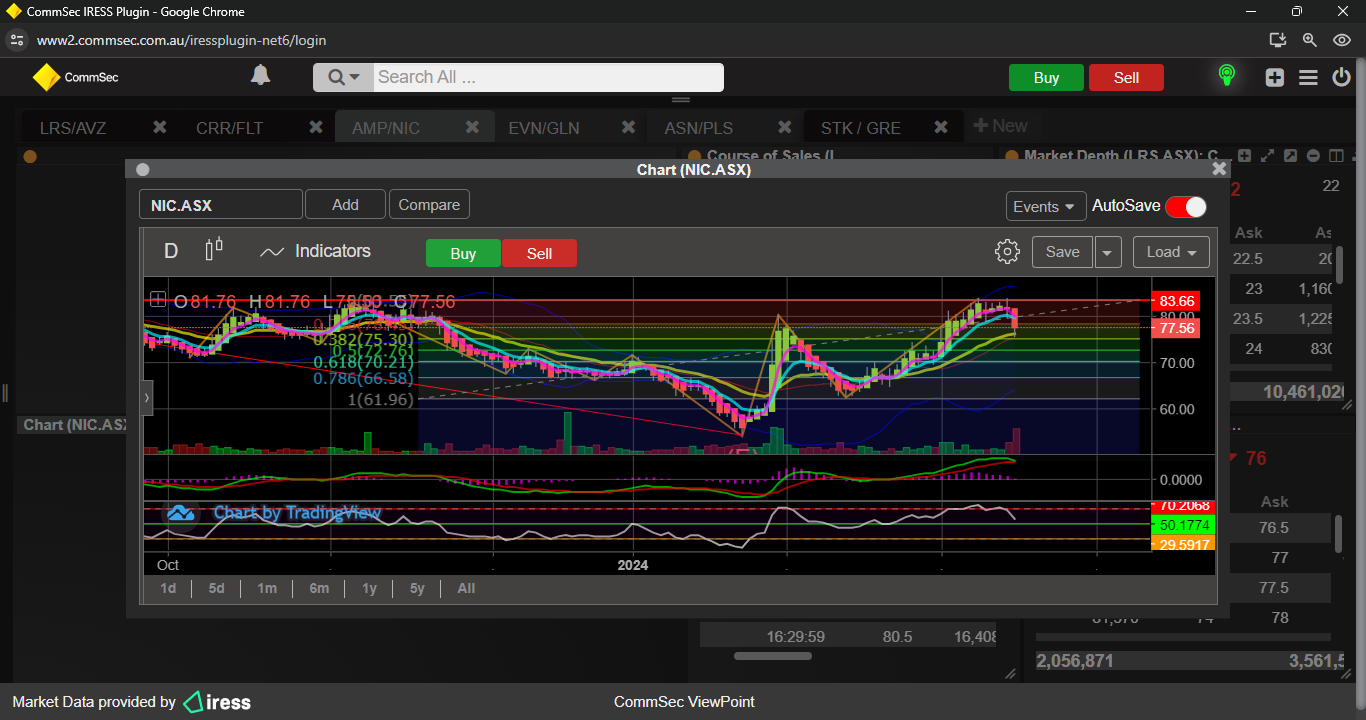Viewport: 1366px width, 720px height.
Task: Toggle the AutoSave switch
Action: [1186, 206]
